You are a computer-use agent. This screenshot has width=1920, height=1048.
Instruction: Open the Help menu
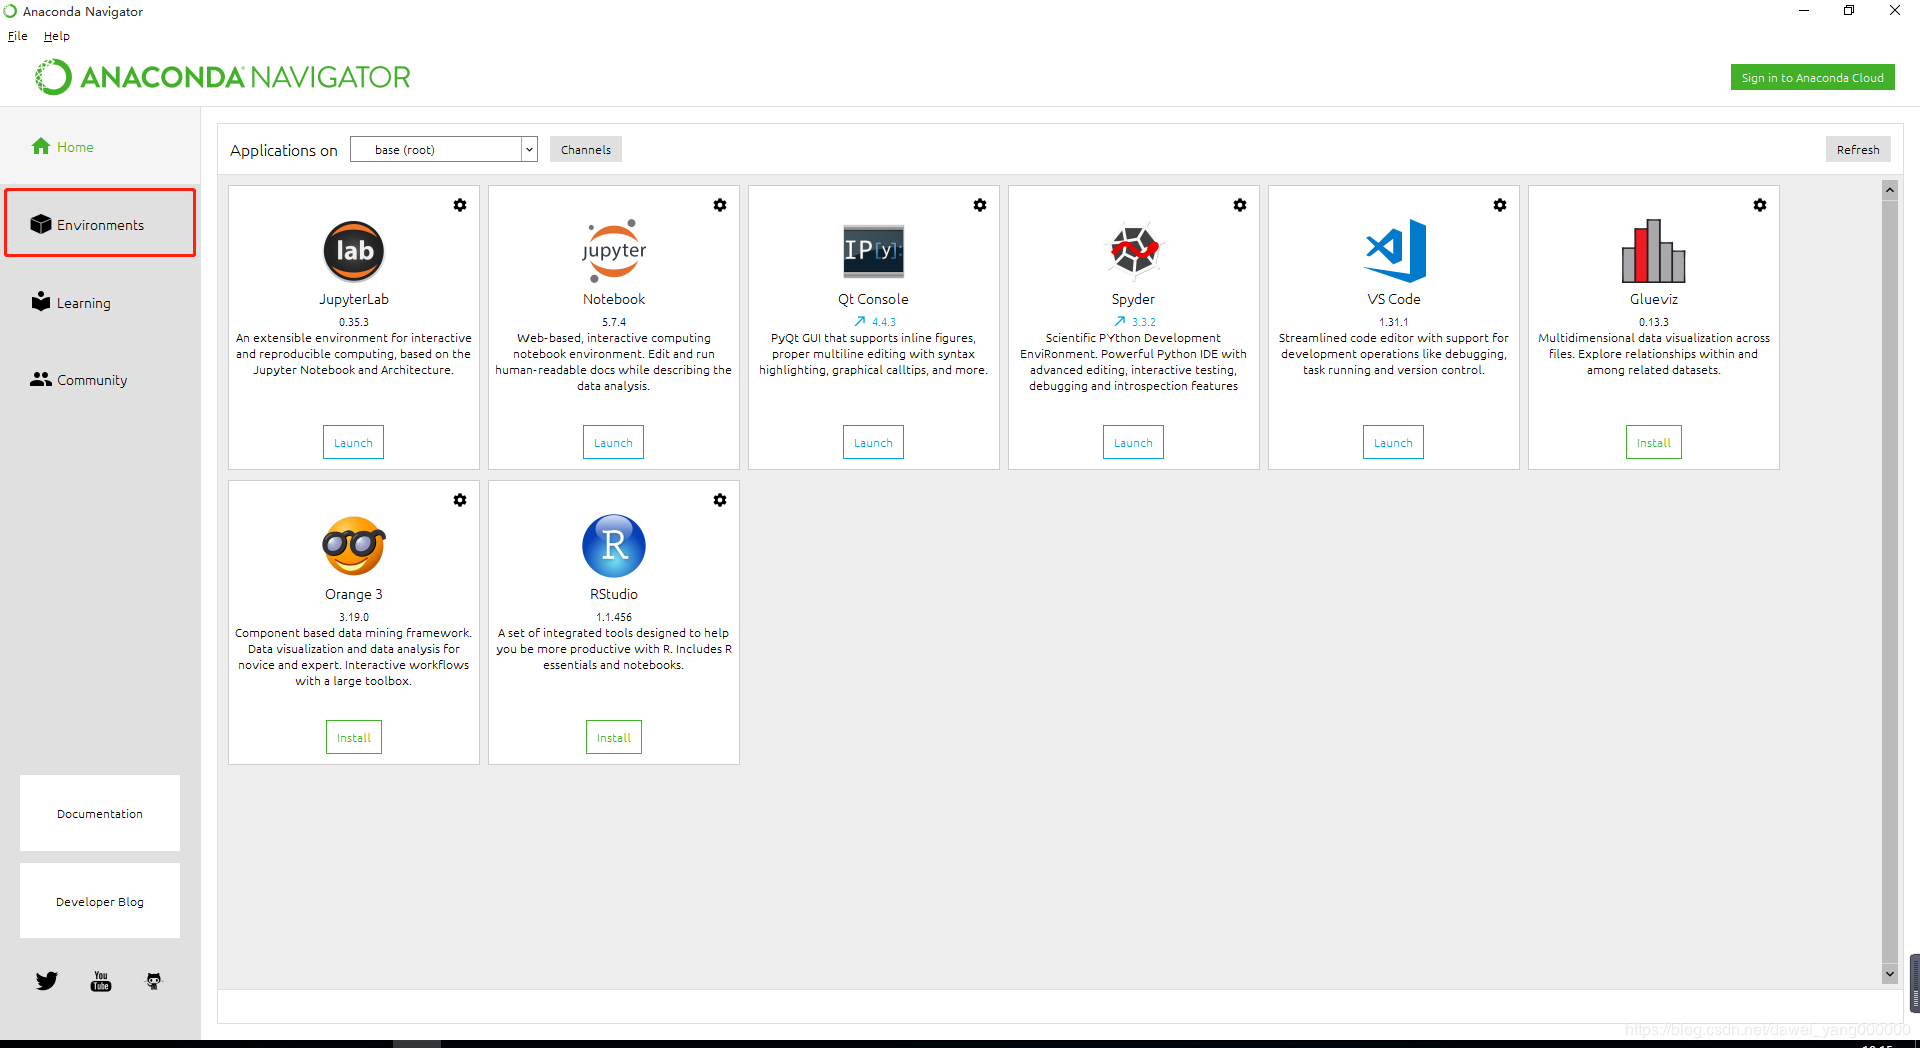point(57,36)
